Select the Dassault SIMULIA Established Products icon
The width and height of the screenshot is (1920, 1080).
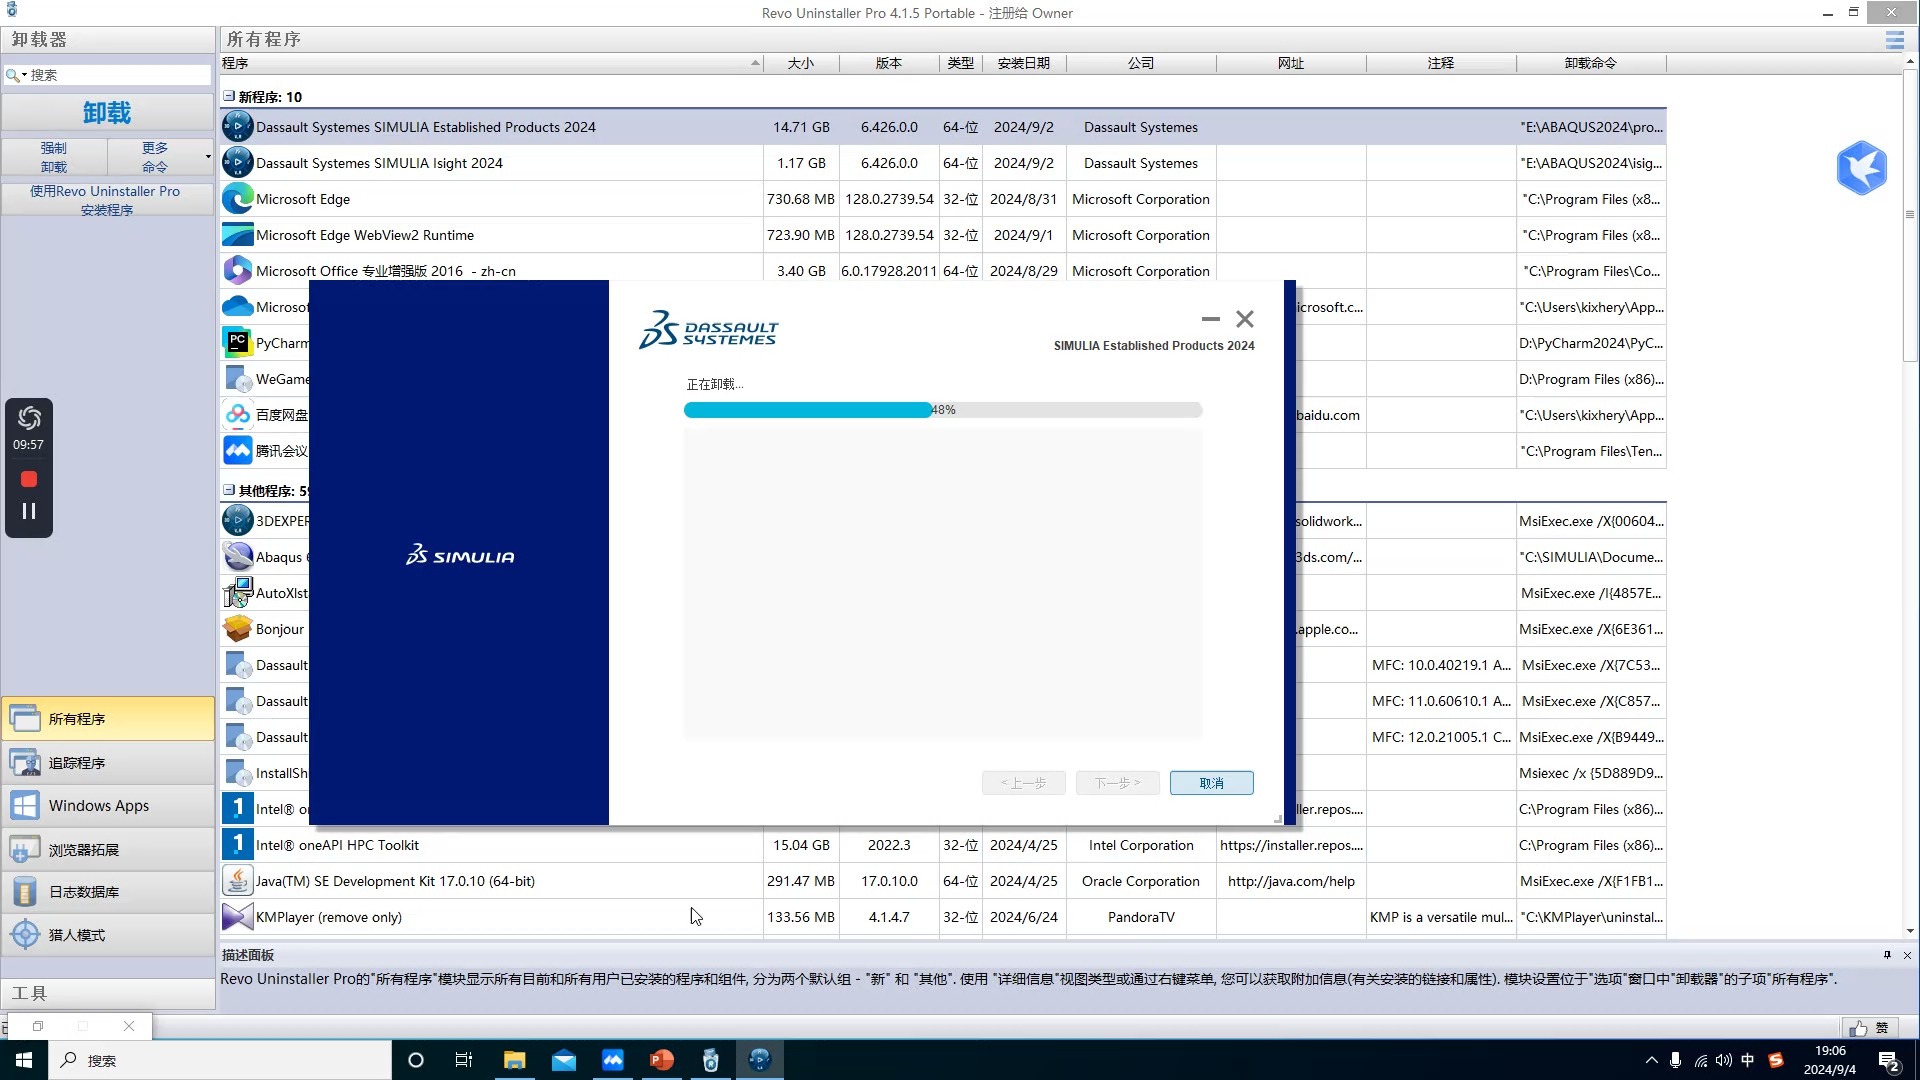(237, 127)
